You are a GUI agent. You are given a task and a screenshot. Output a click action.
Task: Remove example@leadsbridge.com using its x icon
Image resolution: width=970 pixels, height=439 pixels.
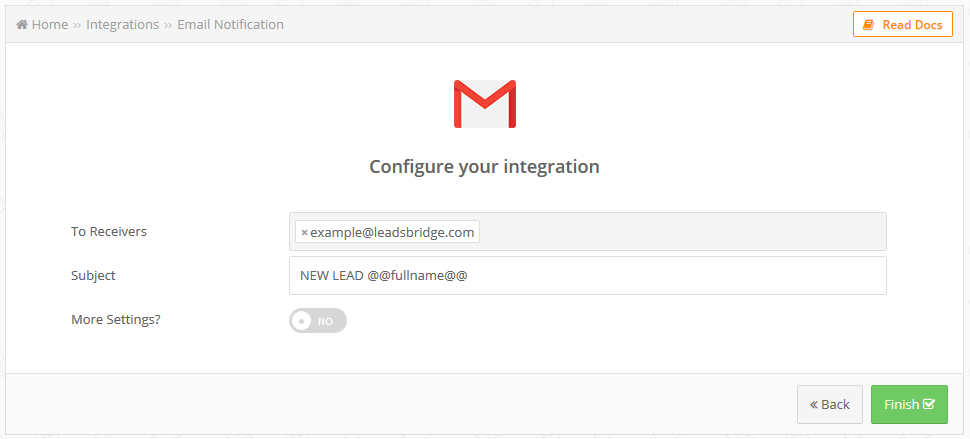pos(304,233)
